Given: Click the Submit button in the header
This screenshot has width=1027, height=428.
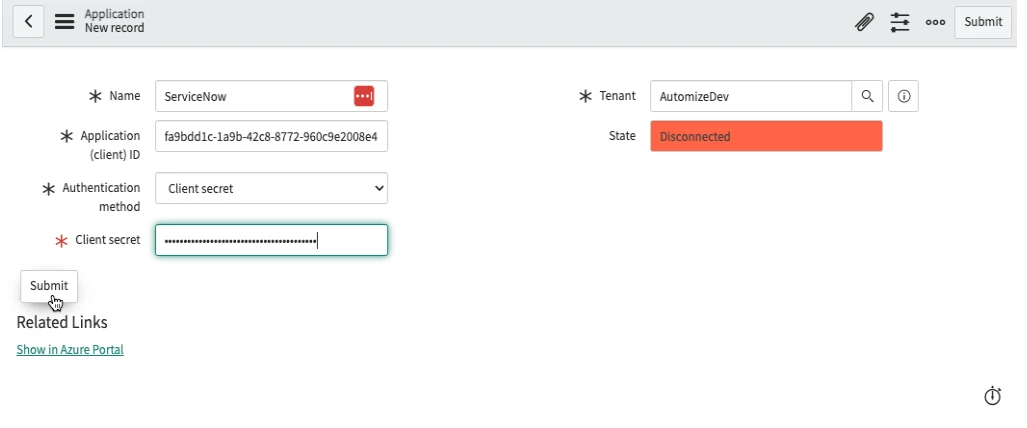Looking at the screenshot, I should 983,22.
